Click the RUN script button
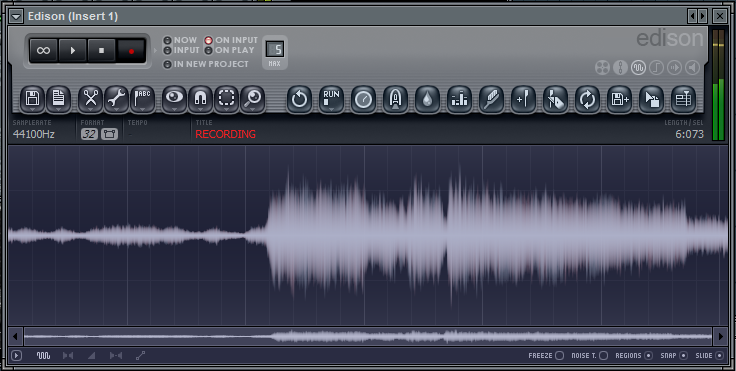 (331, 99)
